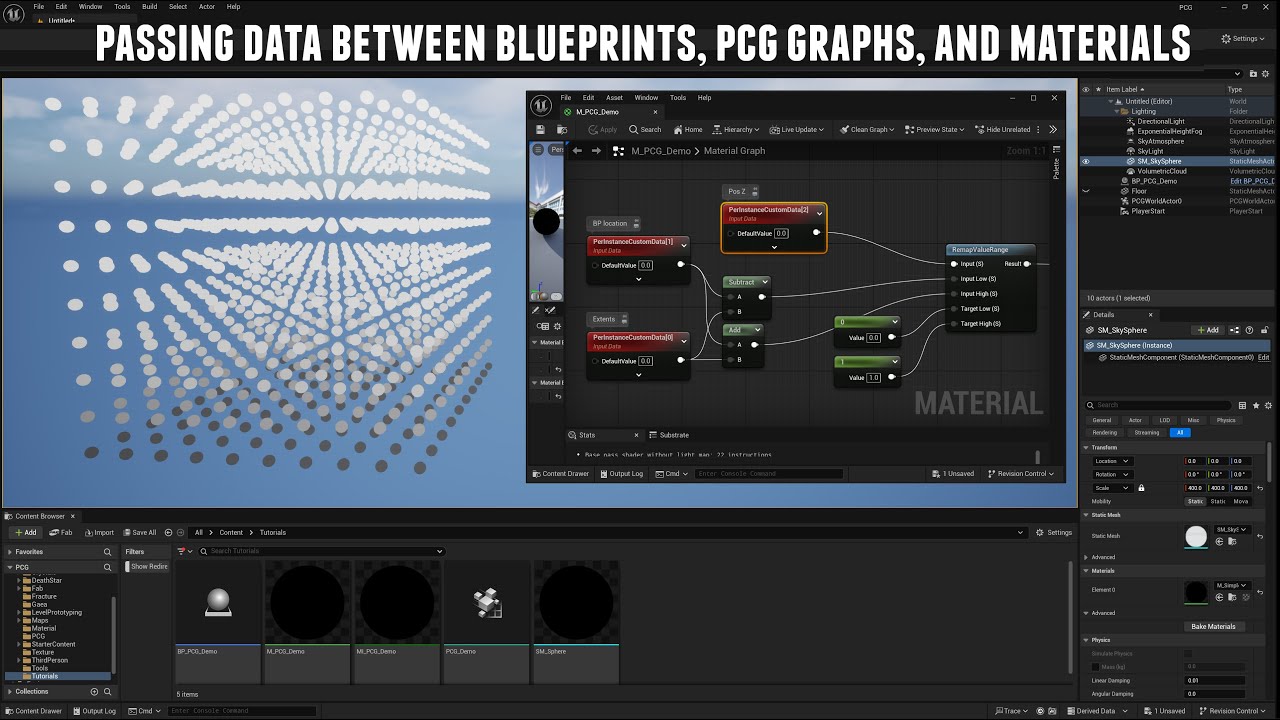Click the Details search field
1280x720 pixels.
(1160, 405)
